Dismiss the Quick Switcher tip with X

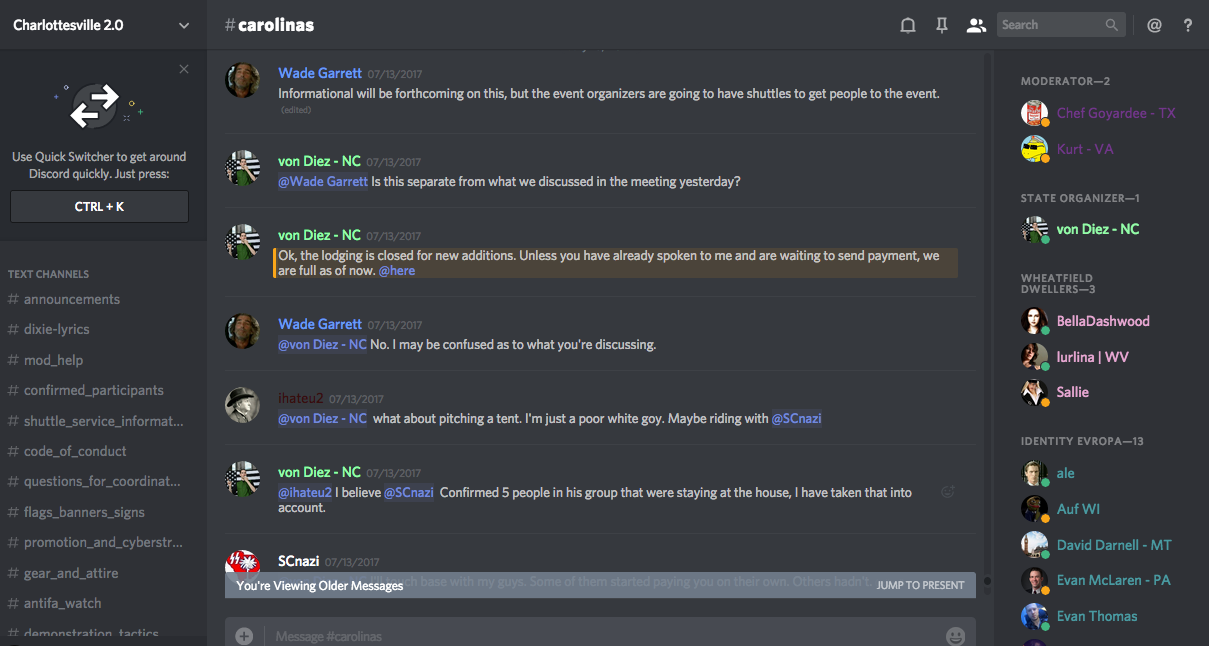pos(184,69)
